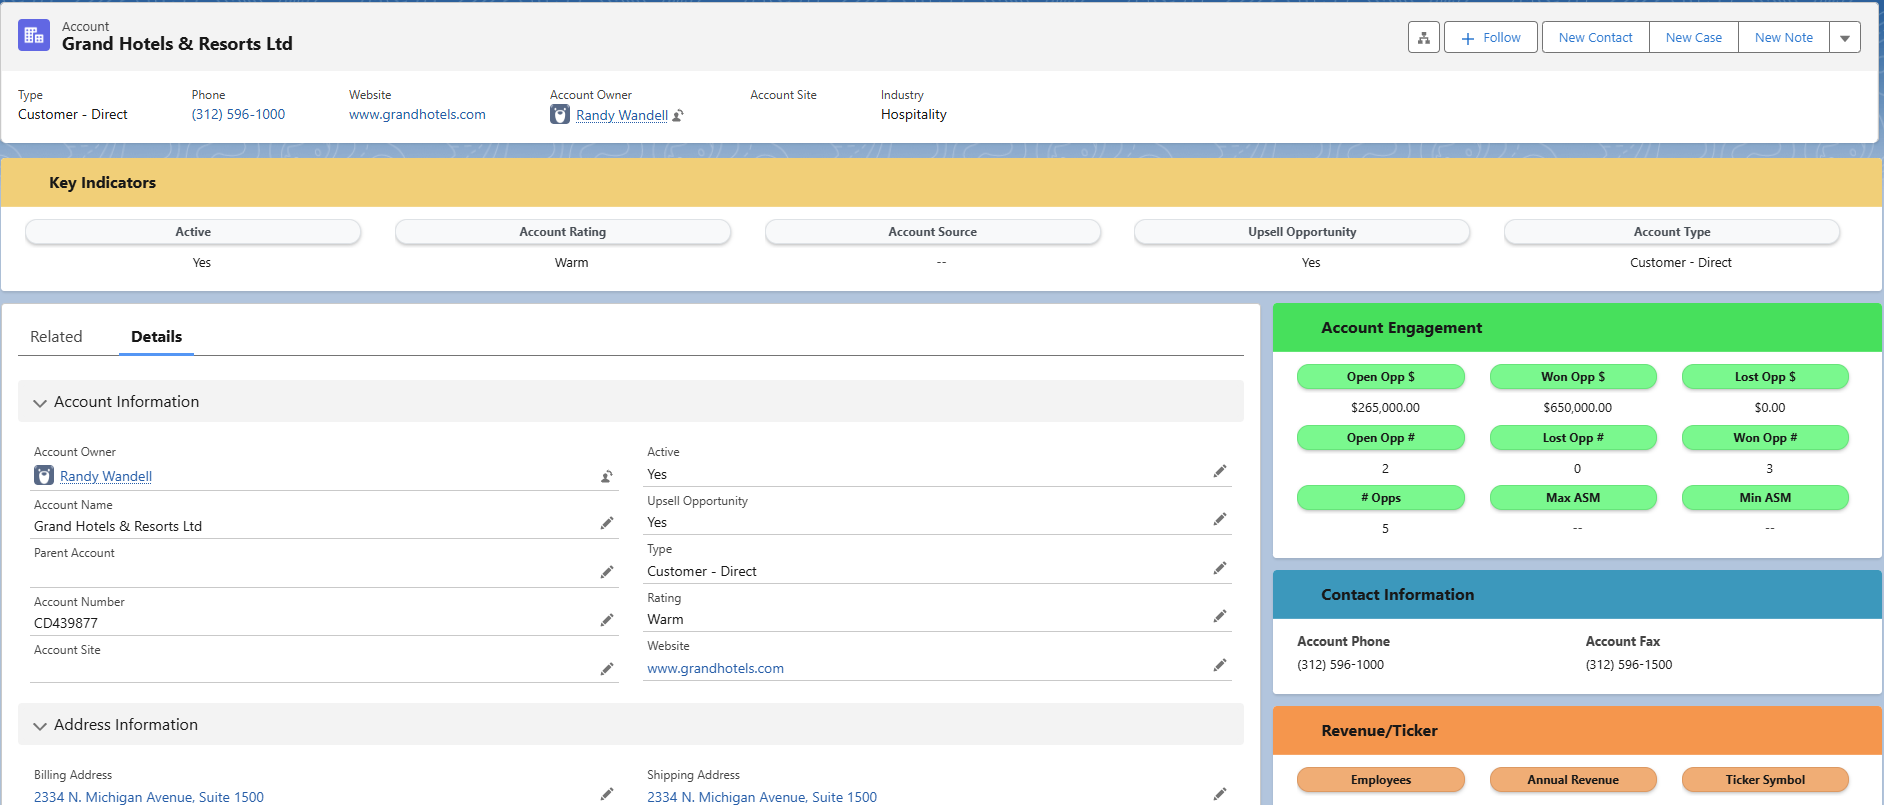Screen dimensions: 1884x805
Task: Collapse the Address Information section
Action: 40,726
